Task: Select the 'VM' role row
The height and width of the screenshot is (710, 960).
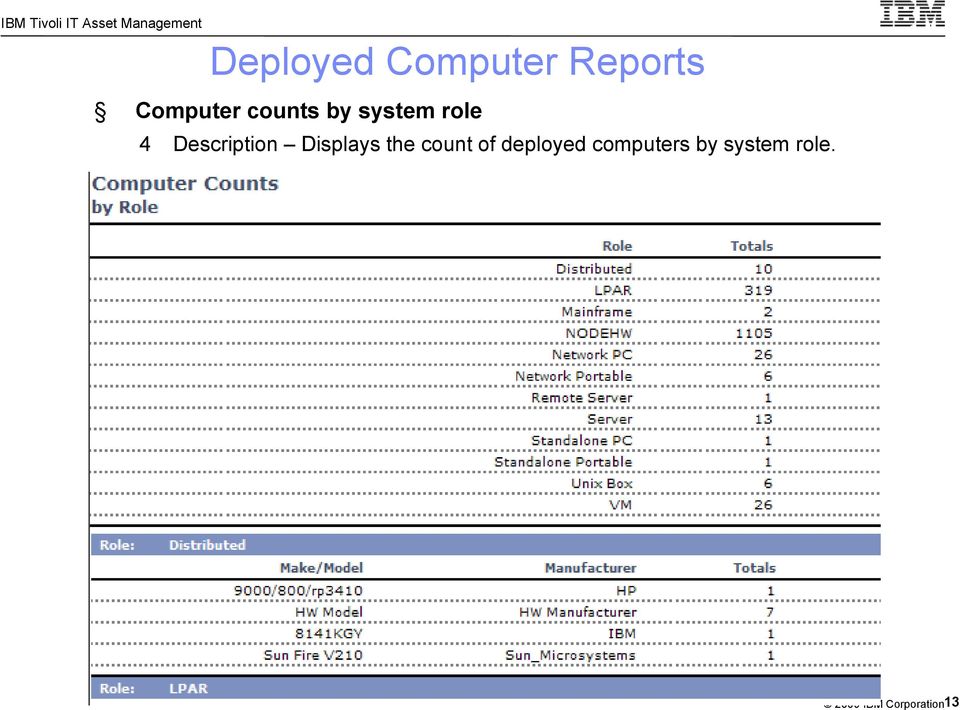Action: (x=485, y=505)
